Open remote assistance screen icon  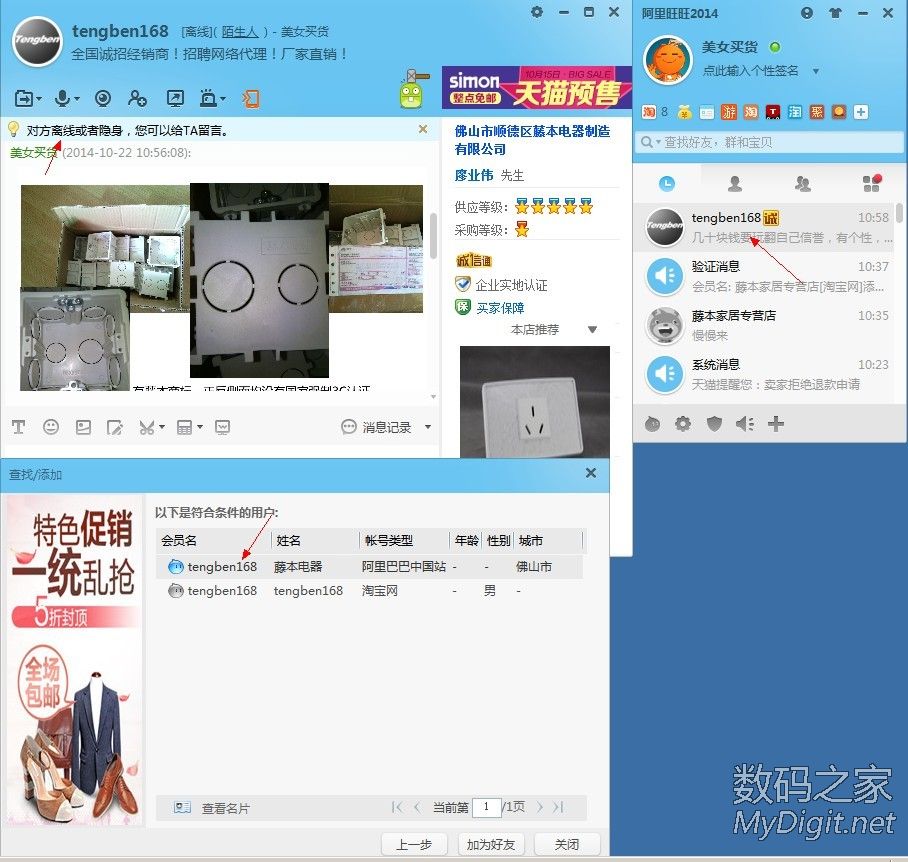click(175, 99)
